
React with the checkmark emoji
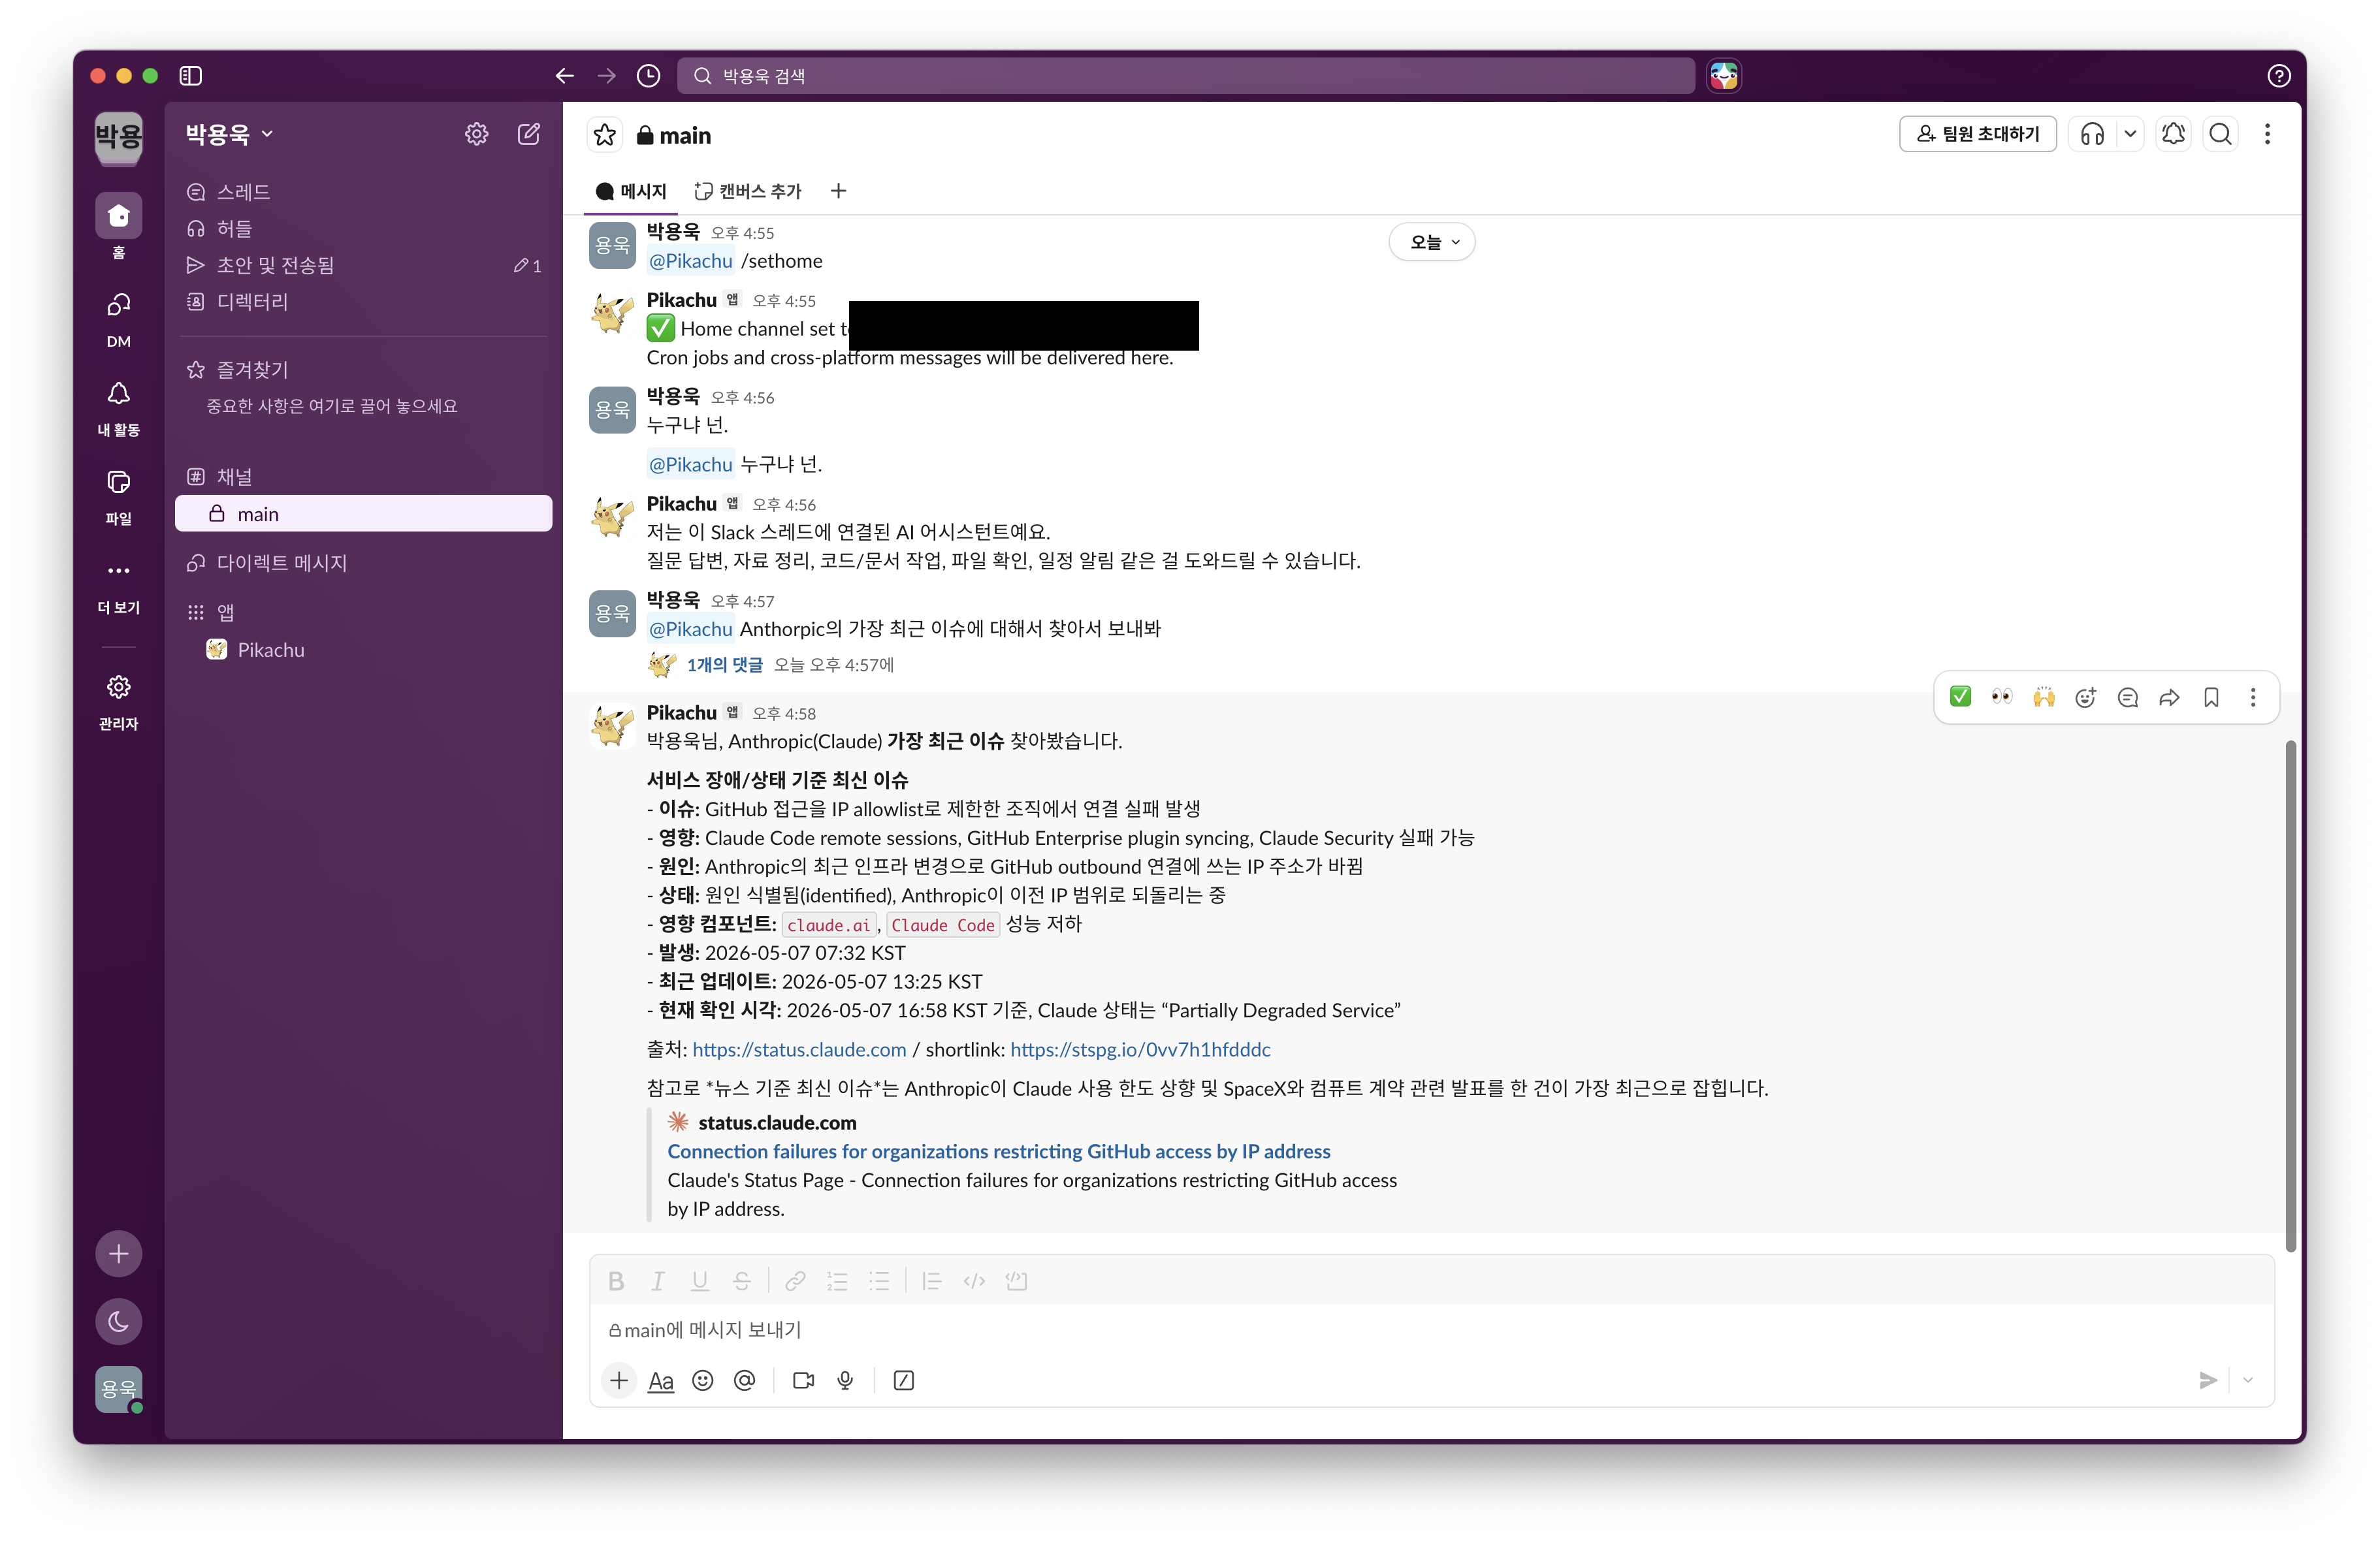[x=1960, y=697]
